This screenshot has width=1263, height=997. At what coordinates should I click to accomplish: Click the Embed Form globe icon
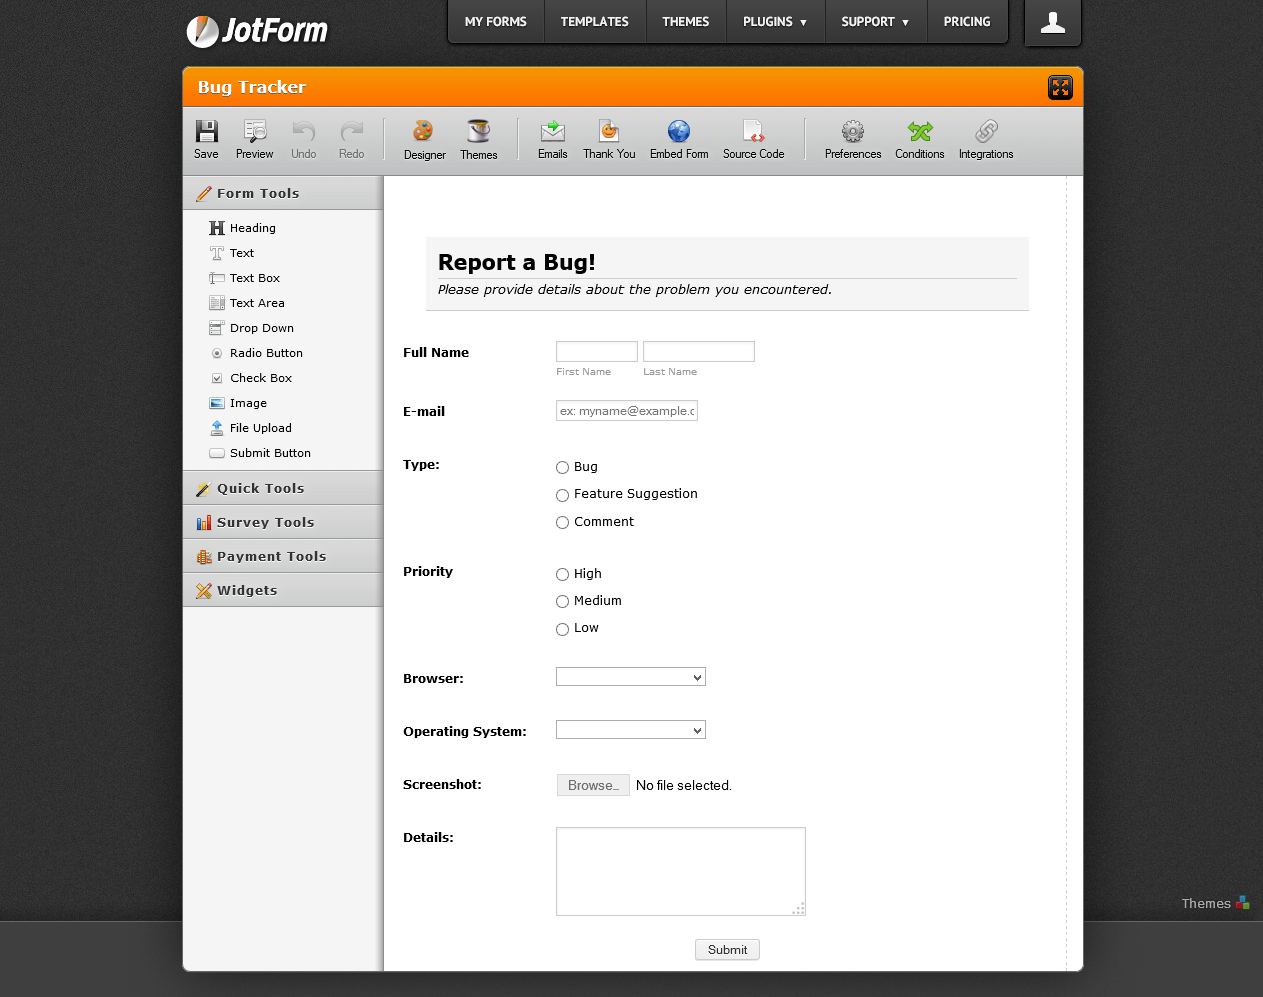click(x=679, y=131)
